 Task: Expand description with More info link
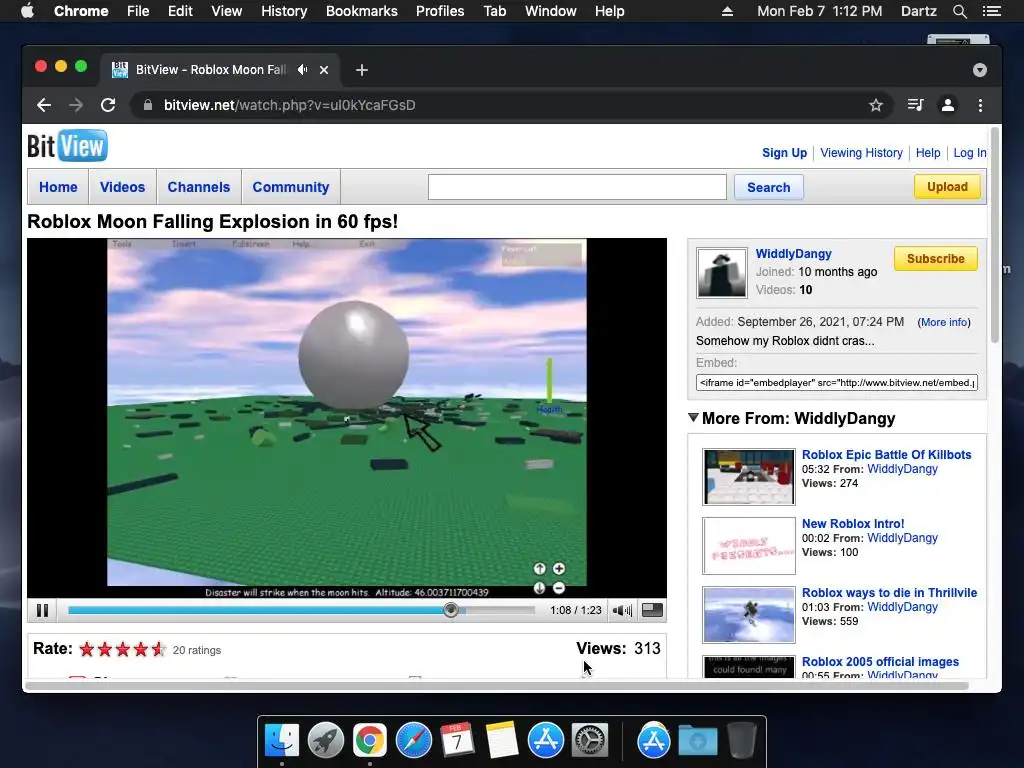pyautogui.click(x=944, y=322)
